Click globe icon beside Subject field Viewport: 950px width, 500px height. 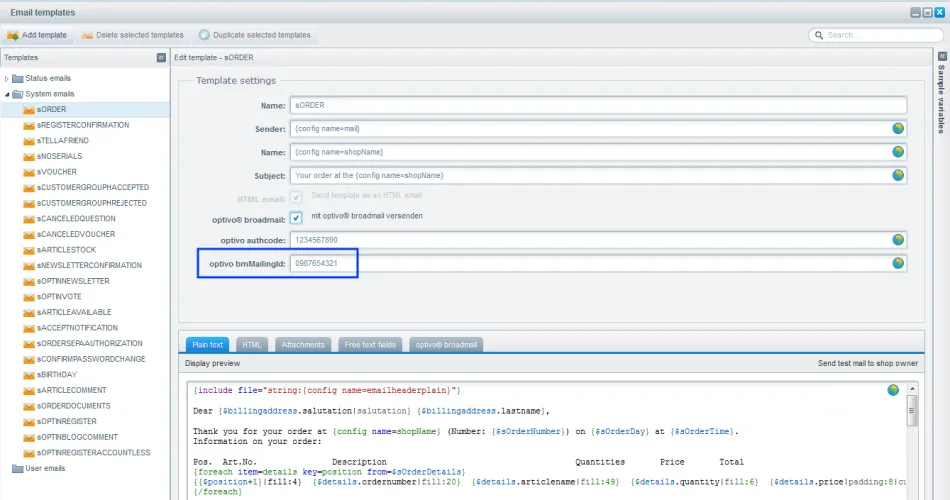point(898,175)
